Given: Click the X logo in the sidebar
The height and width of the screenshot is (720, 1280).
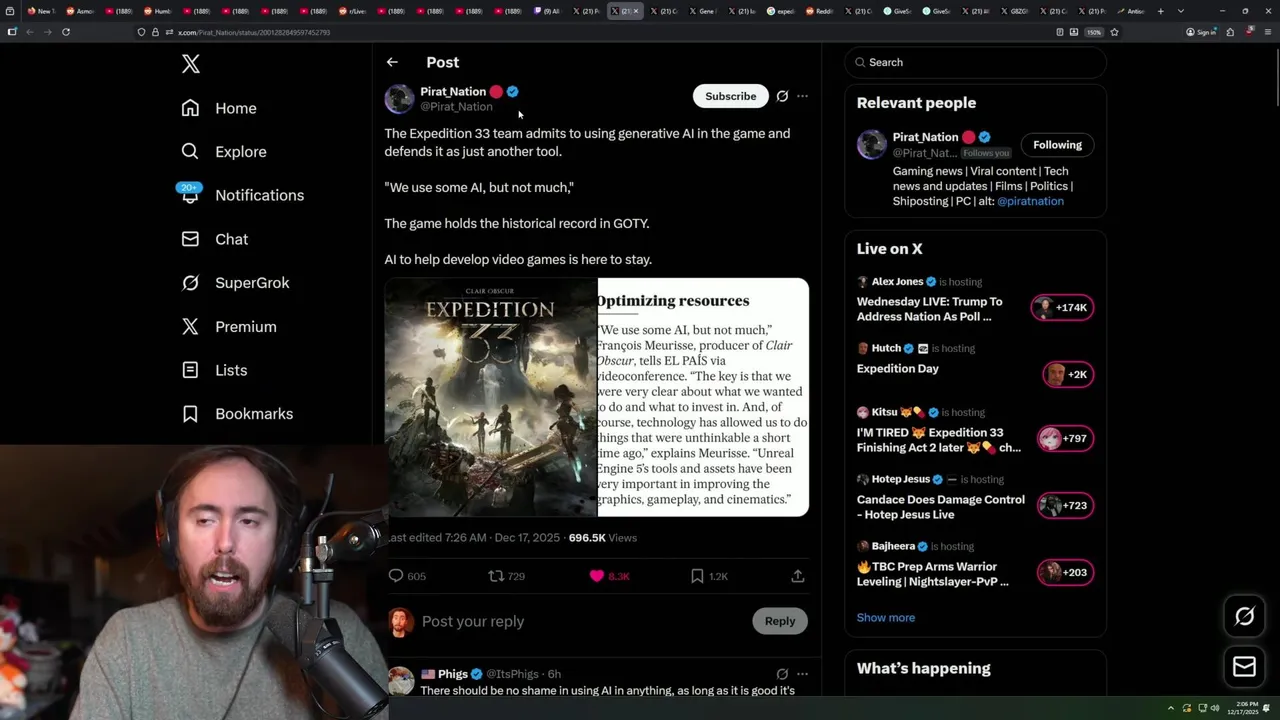Looking at the screenshot, I should pos(191,64).
